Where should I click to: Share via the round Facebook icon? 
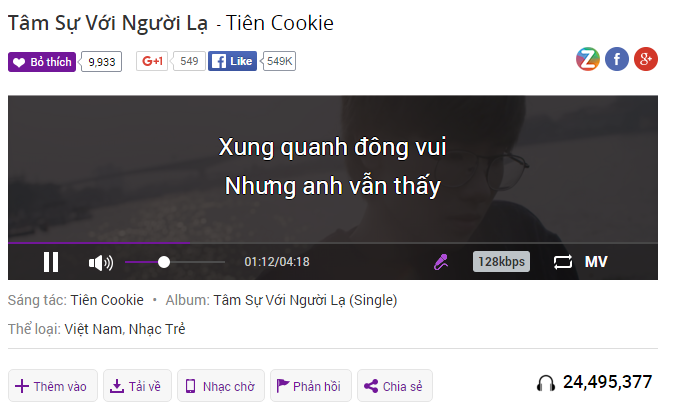pyautogui.click(x=616, y=59)
